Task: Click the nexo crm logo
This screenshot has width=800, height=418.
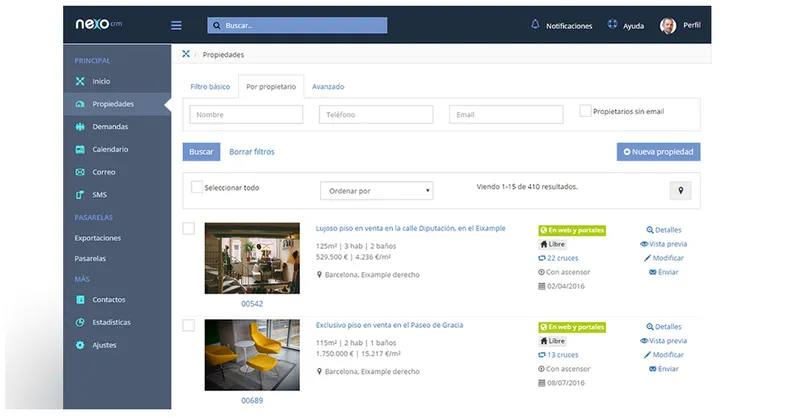Action: pos(98,24)
